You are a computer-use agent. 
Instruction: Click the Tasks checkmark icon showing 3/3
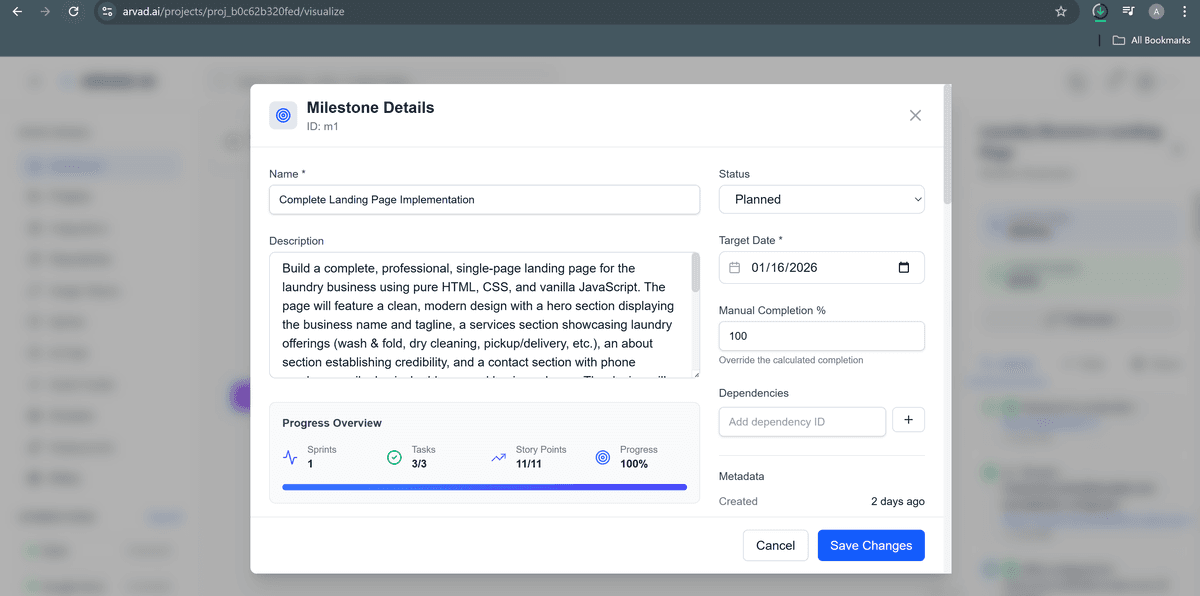(x=394, y=456)
